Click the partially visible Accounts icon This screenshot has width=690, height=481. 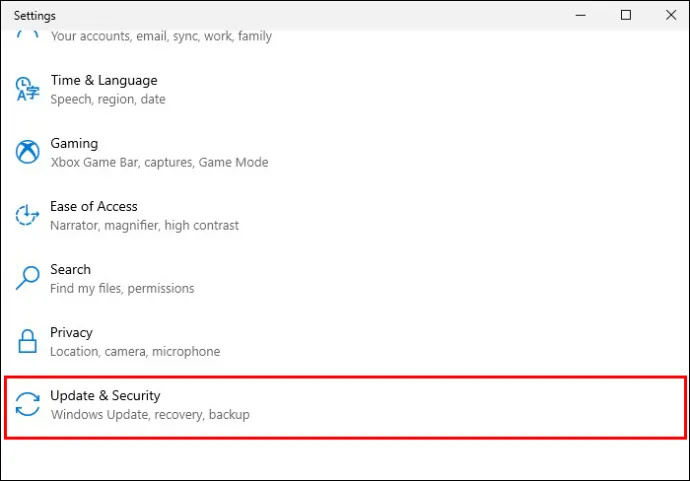(x=27, y=34)
